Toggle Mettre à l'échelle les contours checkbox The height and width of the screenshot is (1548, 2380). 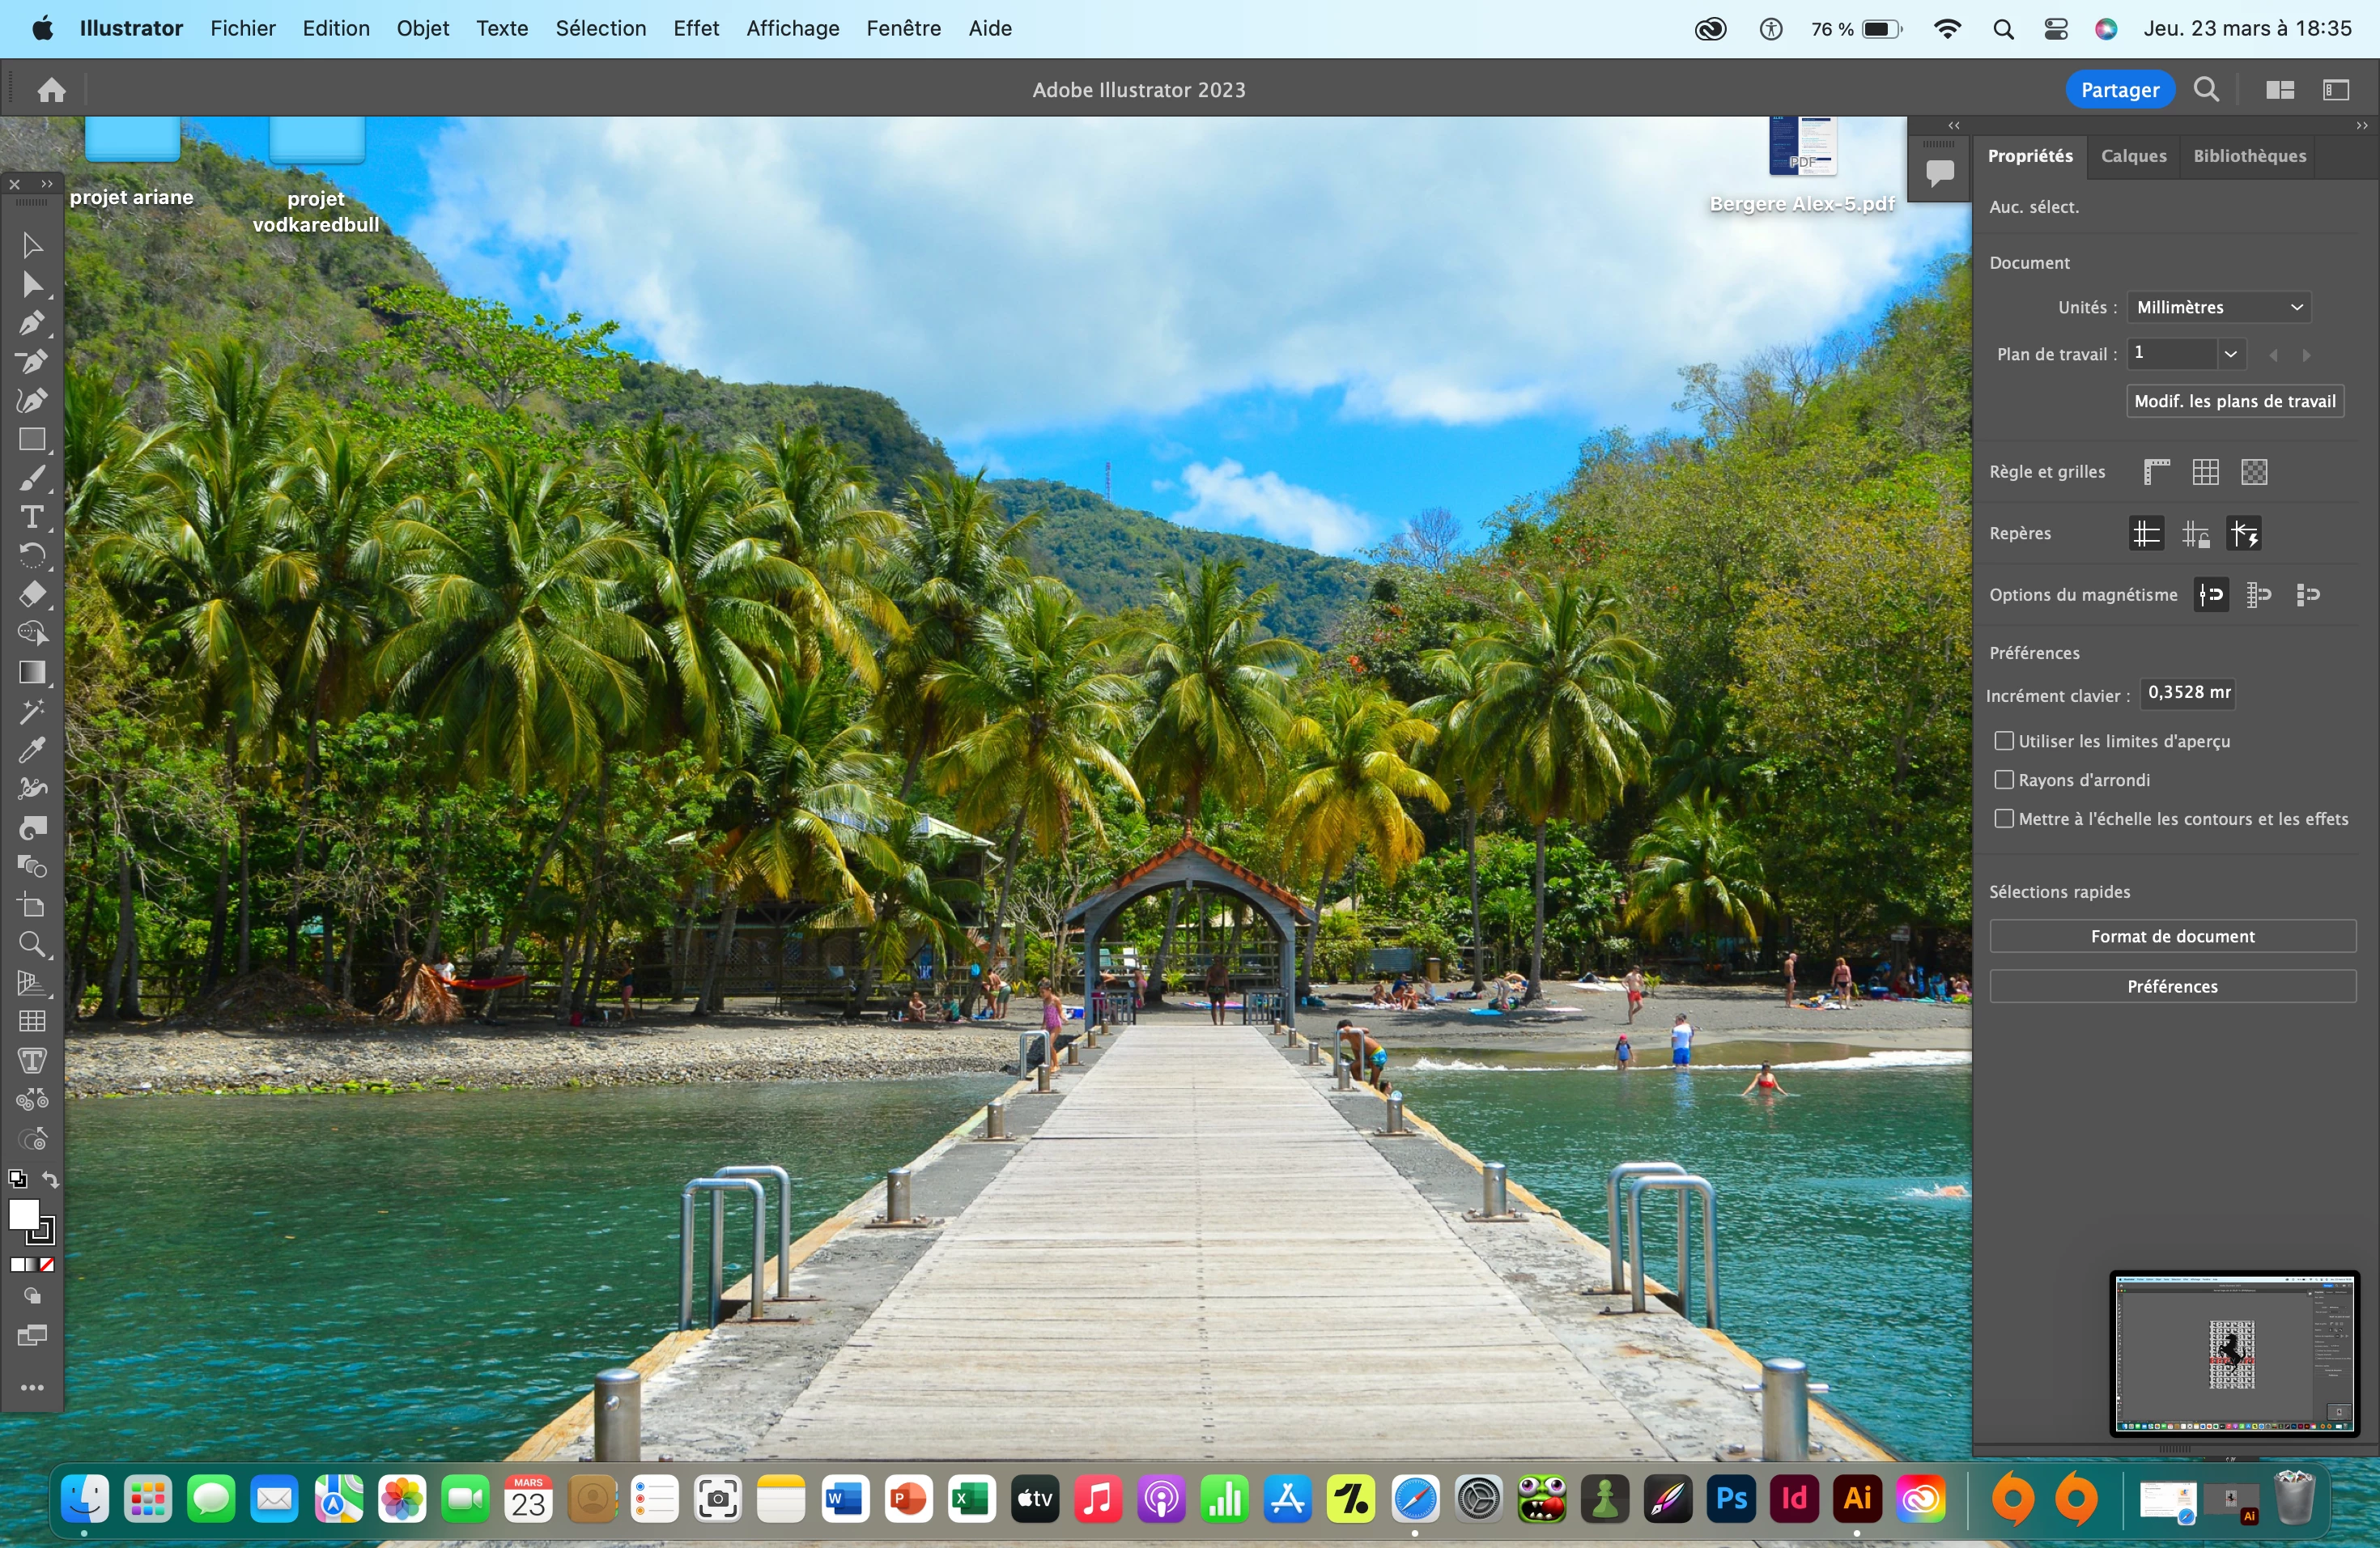[x=2004, y=819]
